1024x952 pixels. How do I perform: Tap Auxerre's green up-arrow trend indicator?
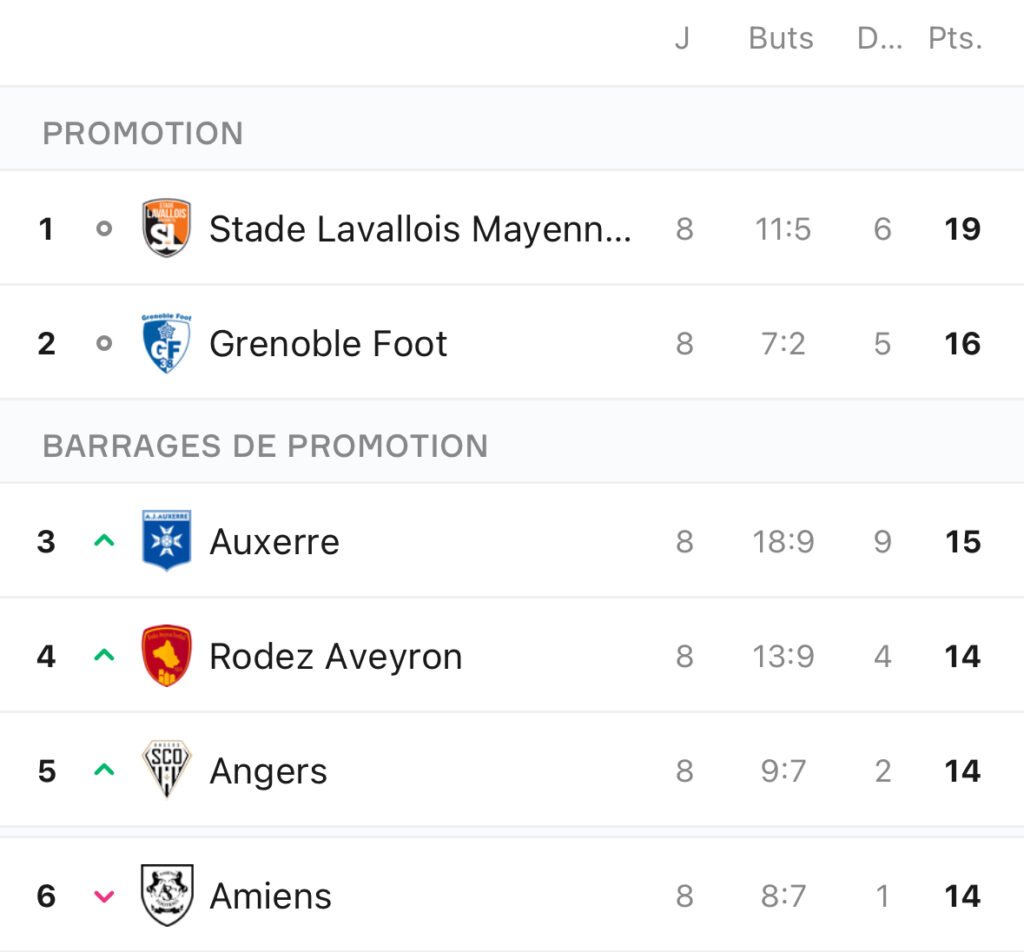coord(104,540)
